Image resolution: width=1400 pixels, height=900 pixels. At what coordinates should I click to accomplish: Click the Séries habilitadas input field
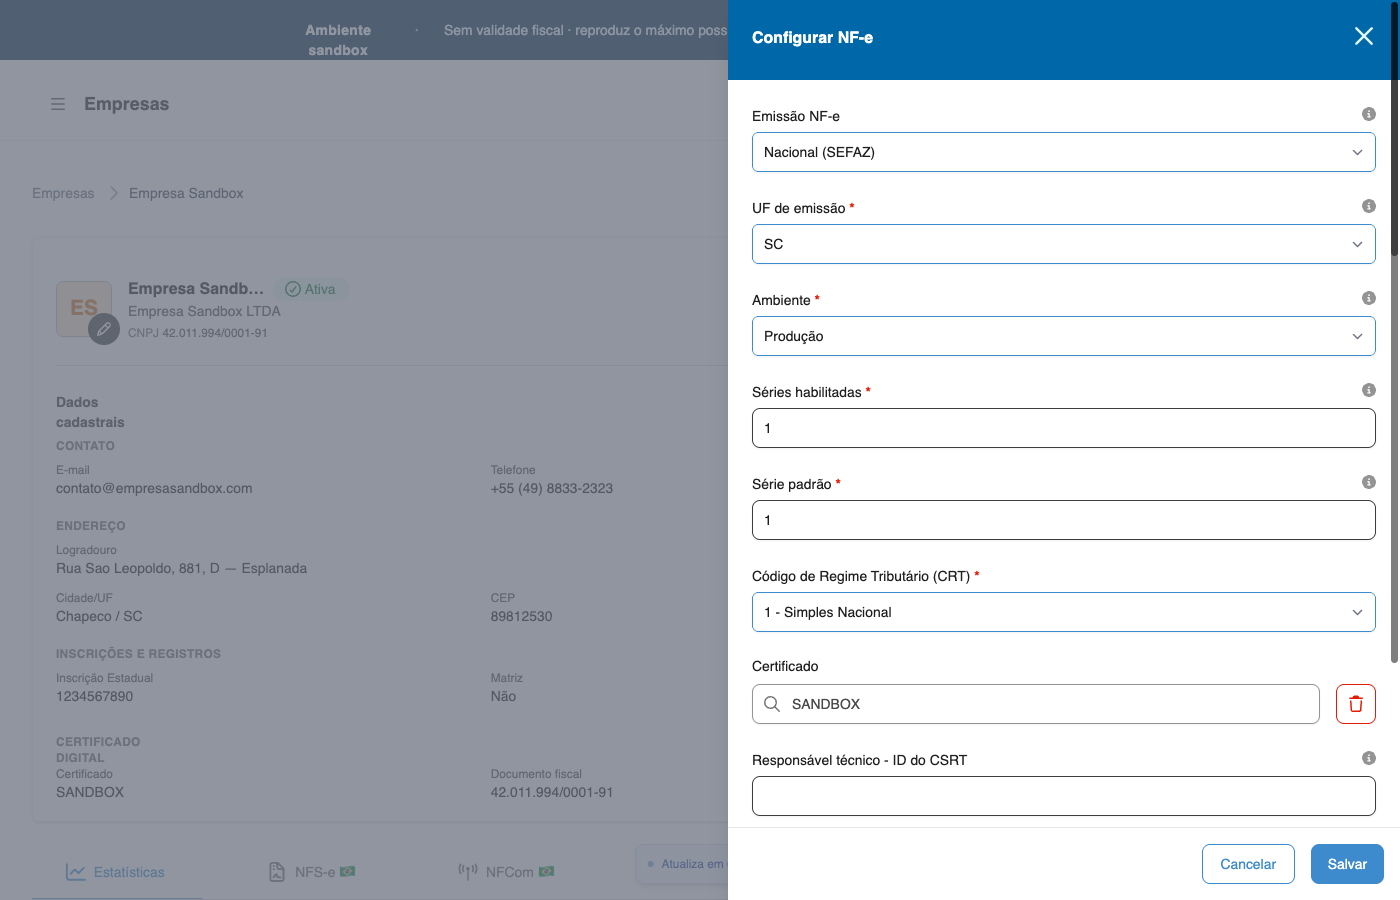1064,428
